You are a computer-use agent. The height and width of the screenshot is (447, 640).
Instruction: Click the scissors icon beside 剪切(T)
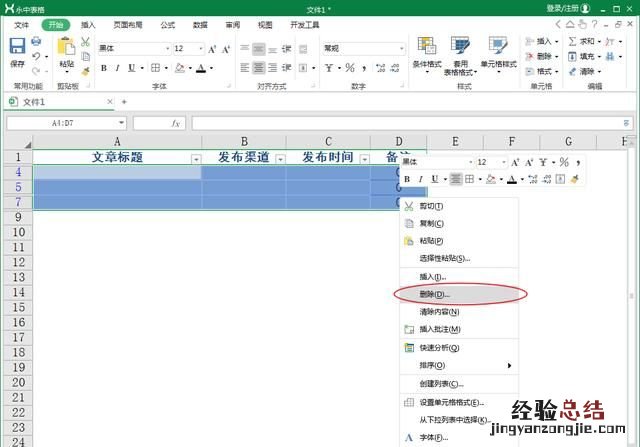[408, 206]
